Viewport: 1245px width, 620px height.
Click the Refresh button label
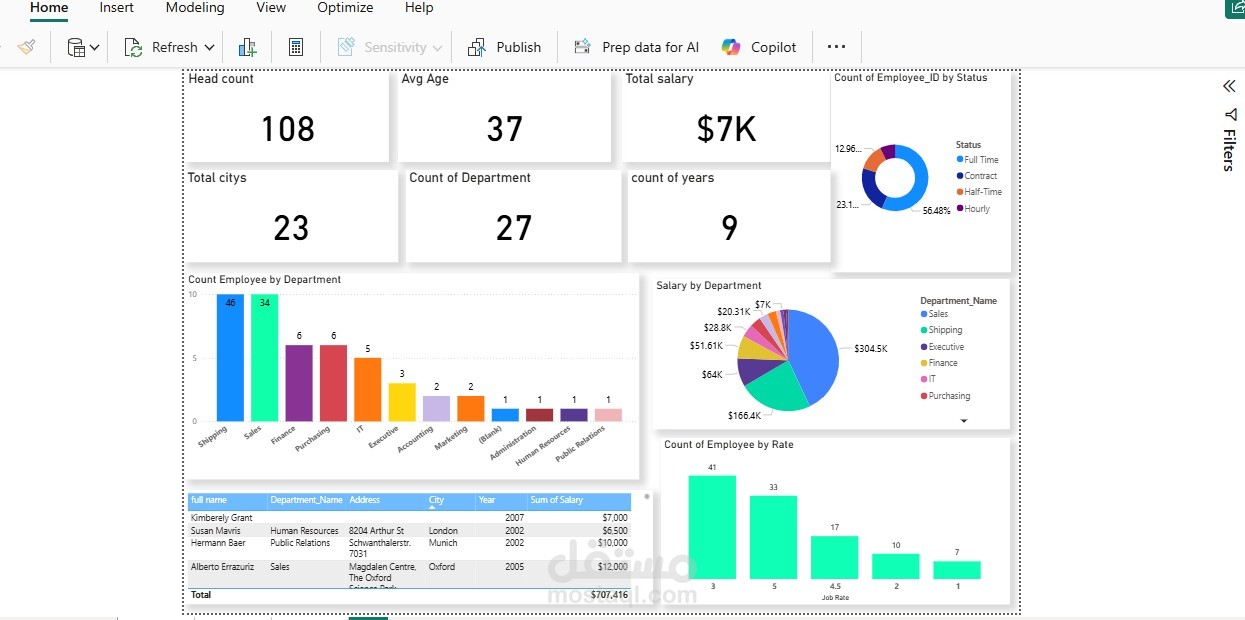(x=175, y=47)
